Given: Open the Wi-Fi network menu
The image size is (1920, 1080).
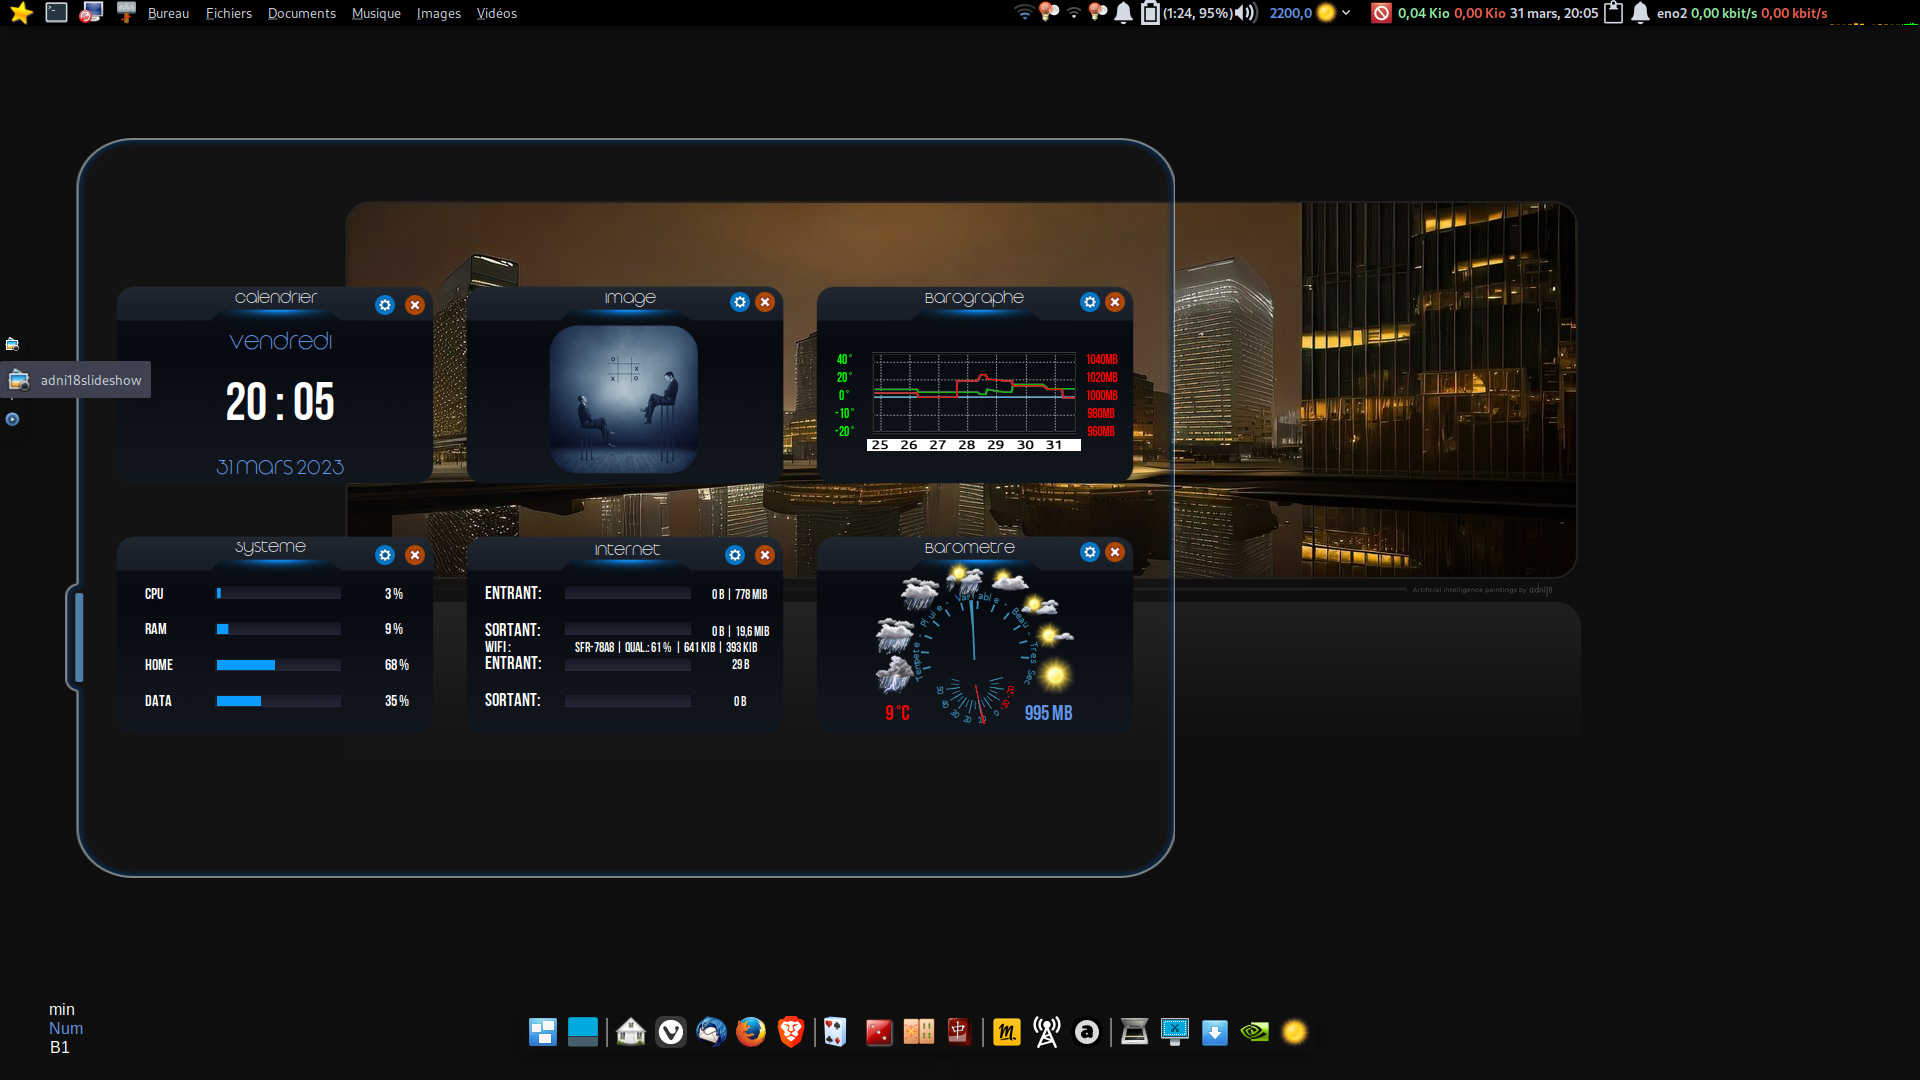Looking at the screenshot, I should coord(1024,13).
